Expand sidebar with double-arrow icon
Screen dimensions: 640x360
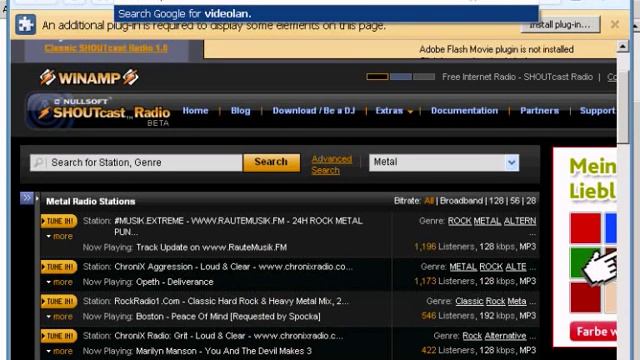27,198
